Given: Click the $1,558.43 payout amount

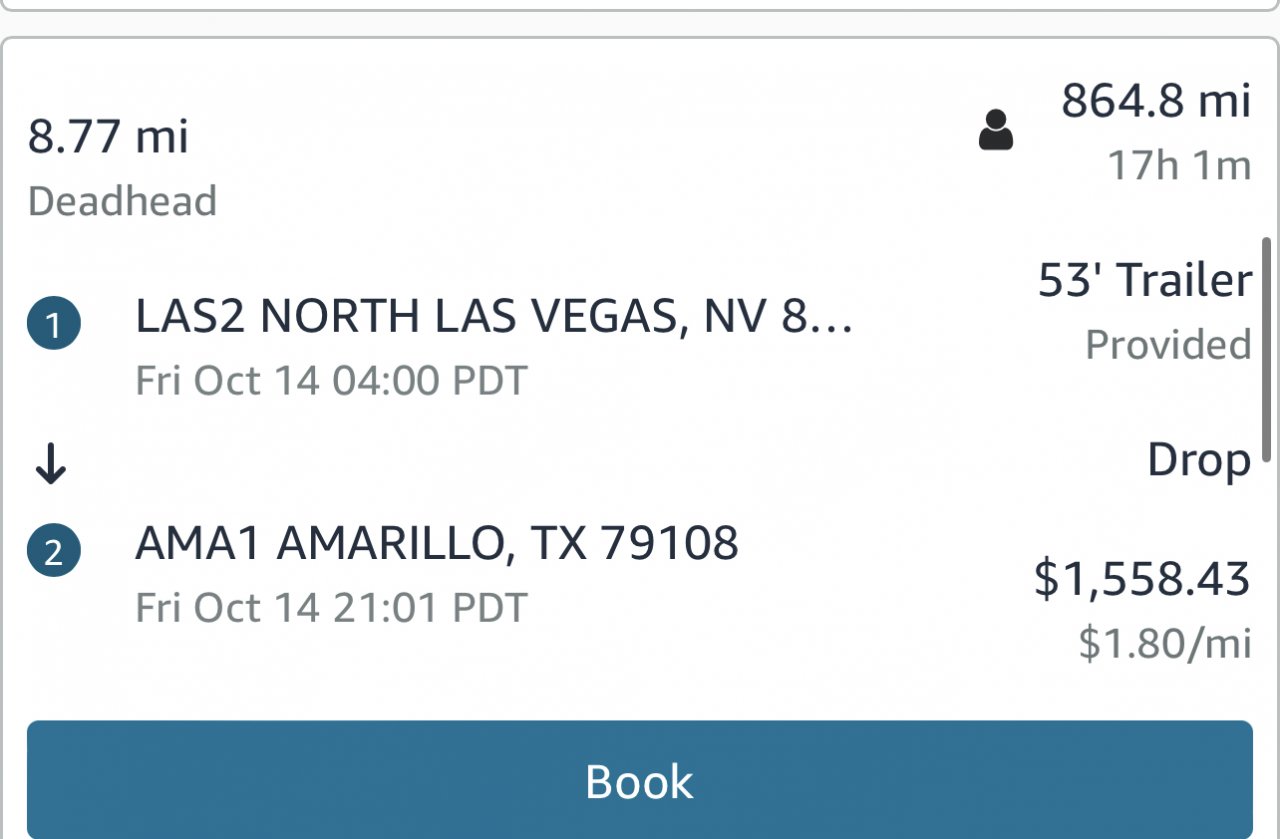Looking at the screenshot, I should (x=1141, y=579).
